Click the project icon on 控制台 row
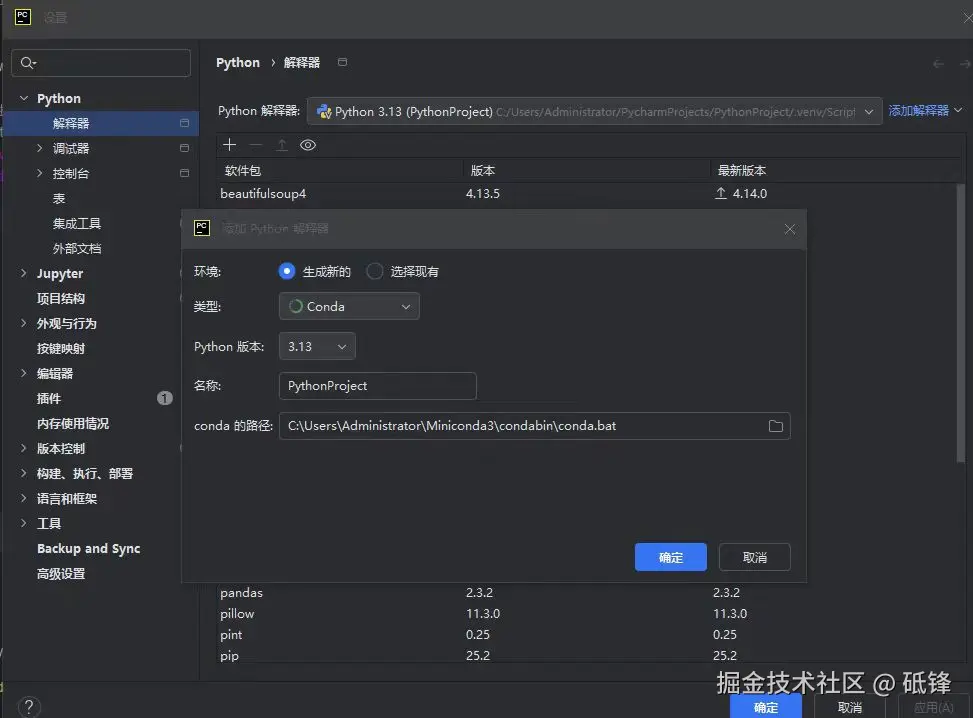Viewport: 973px width, 718px height. pos(184,173)
